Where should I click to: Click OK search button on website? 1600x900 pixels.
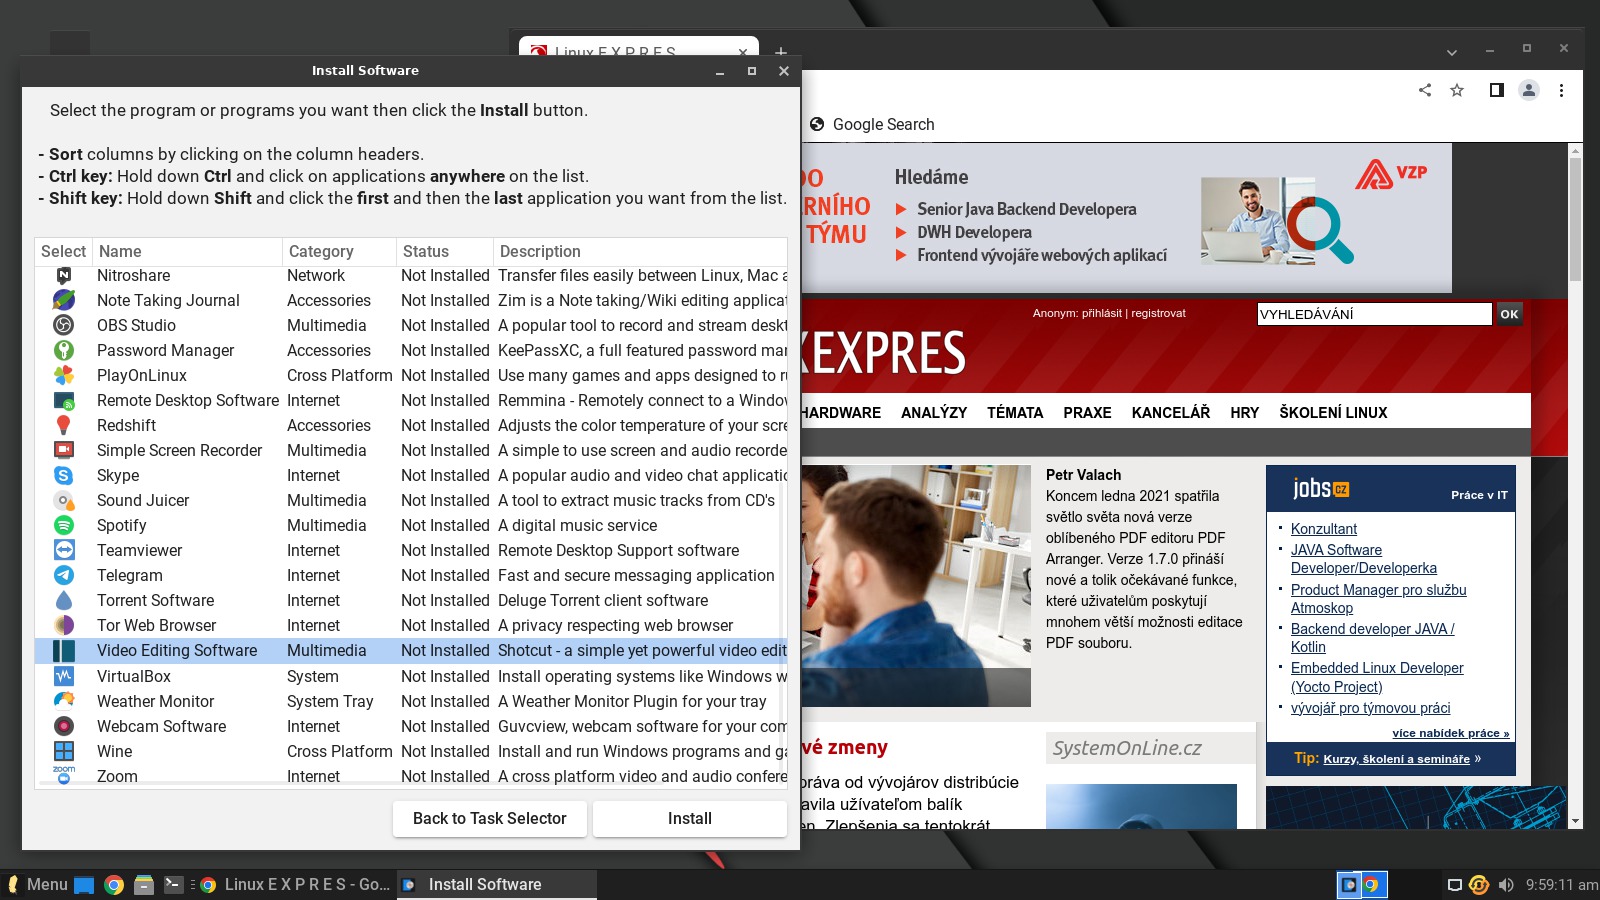tap(1509, 314)
